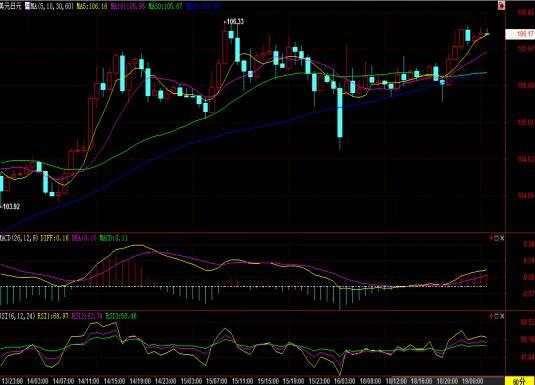Click the first small control icon of RSI panel
This screenshot has height=385, width=535.
pyautogui.click(x=491, y=316)
